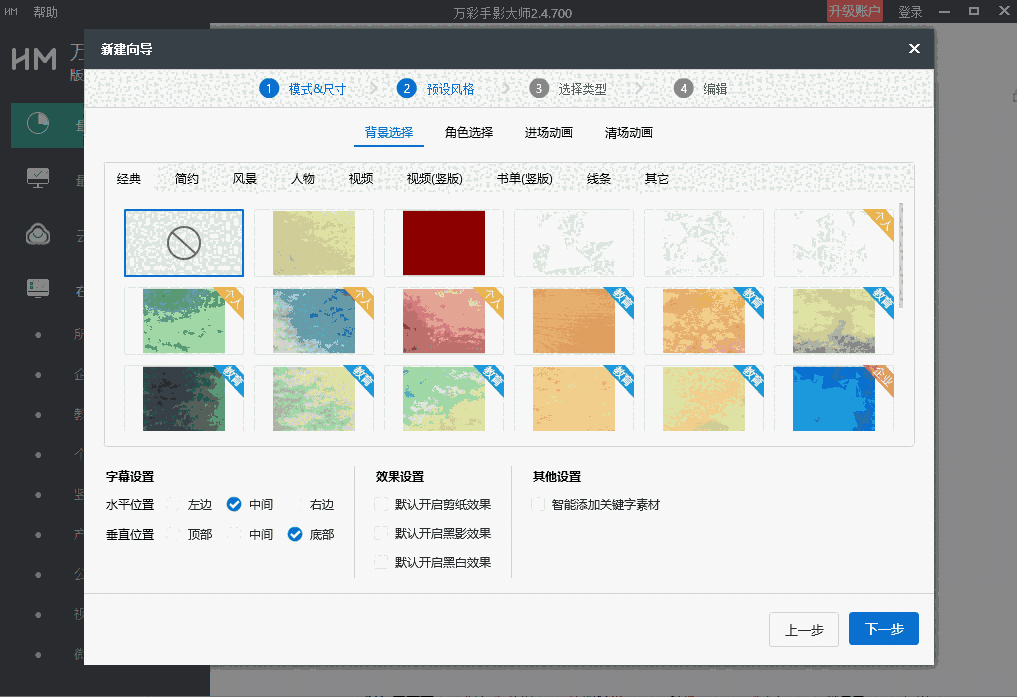Click the 下一步 button
Screen dimensions: 1017x697
[883, 628]
